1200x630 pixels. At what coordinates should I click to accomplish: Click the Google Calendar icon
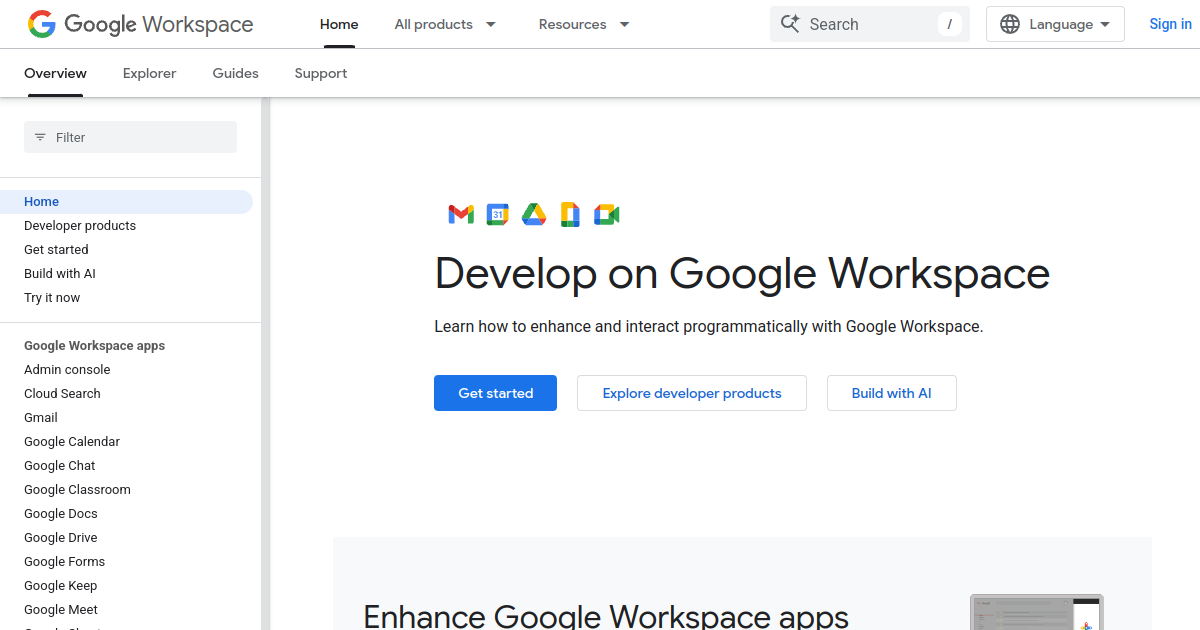[497, 214]
